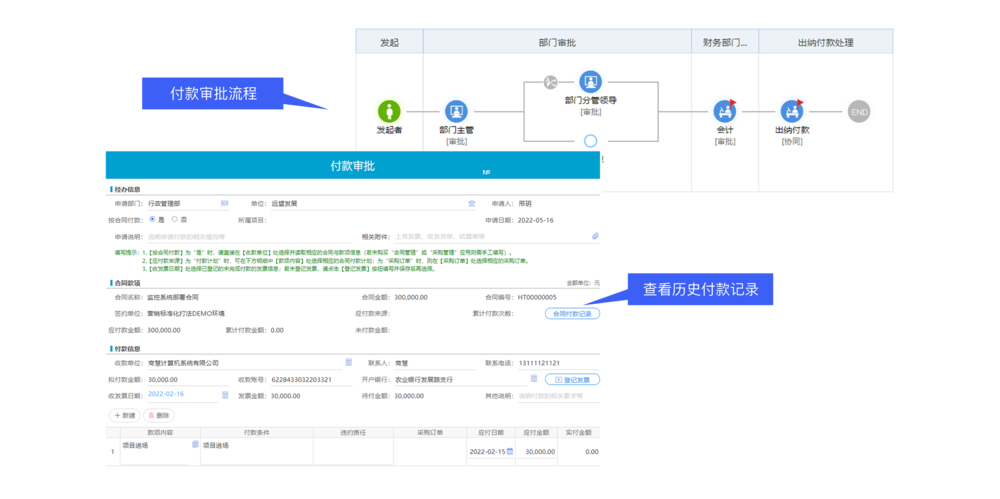Select the 会计 approval node icon
Viewport: 1000px width, 499px height.
[x=724, y=112]
